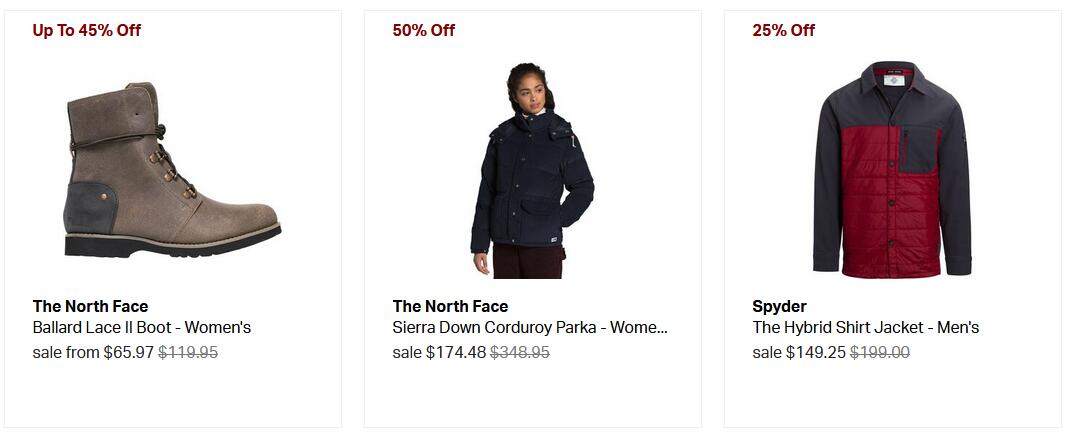Viewport: 1070px width, 439px height.
Task: Open the Sierra Down Corduroy Parka image
Action: click(532, 170)
